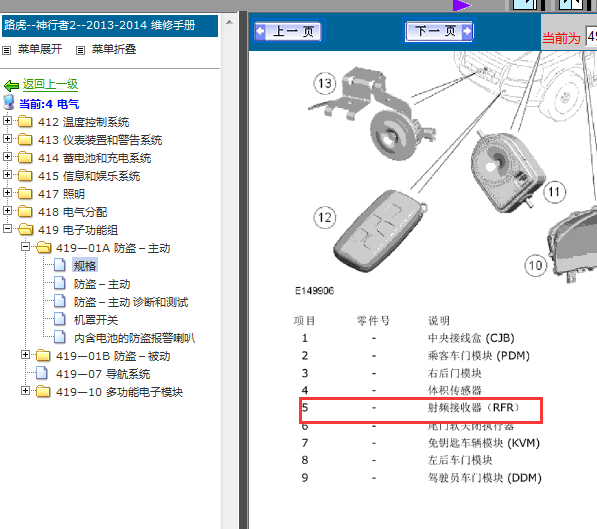The height and width of the screenshot is (529, 597).
Task: Select 414 蓄电池和充电系统 folder label
Action: pyautogui.click(x=94, y=158)
